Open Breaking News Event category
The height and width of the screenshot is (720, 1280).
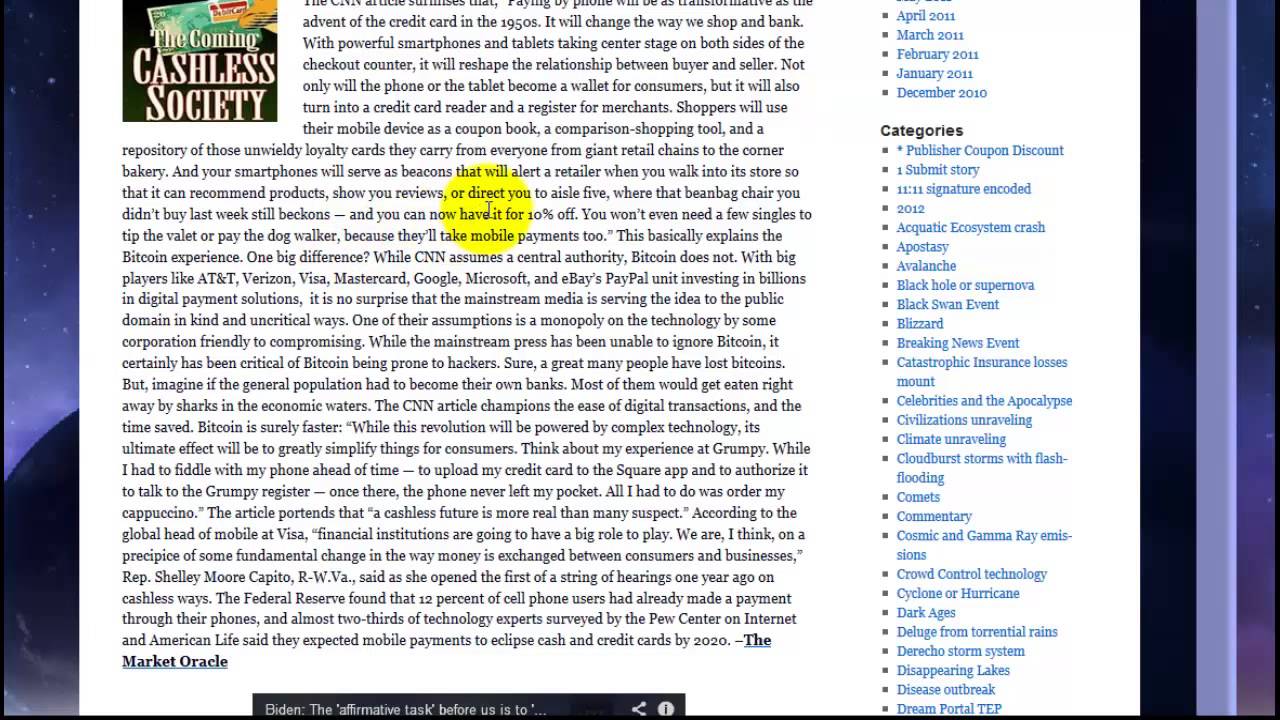[x=958, y=343]
